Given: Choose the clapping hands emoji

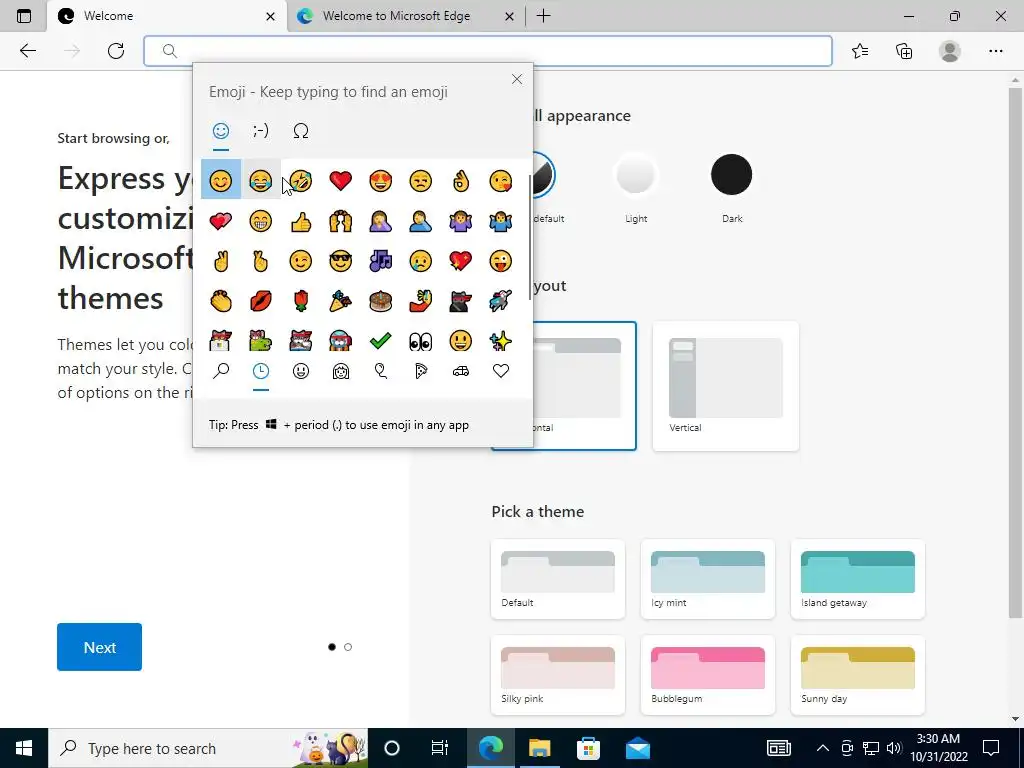Looking at the screenshot, I should pyautogui.click(x=221, y=301).
